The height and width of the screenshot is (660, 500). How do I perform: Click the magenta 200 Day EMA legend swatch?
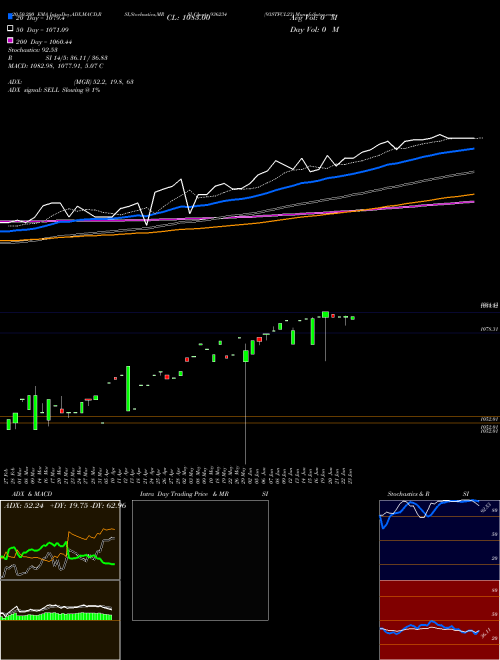[10, 40]
